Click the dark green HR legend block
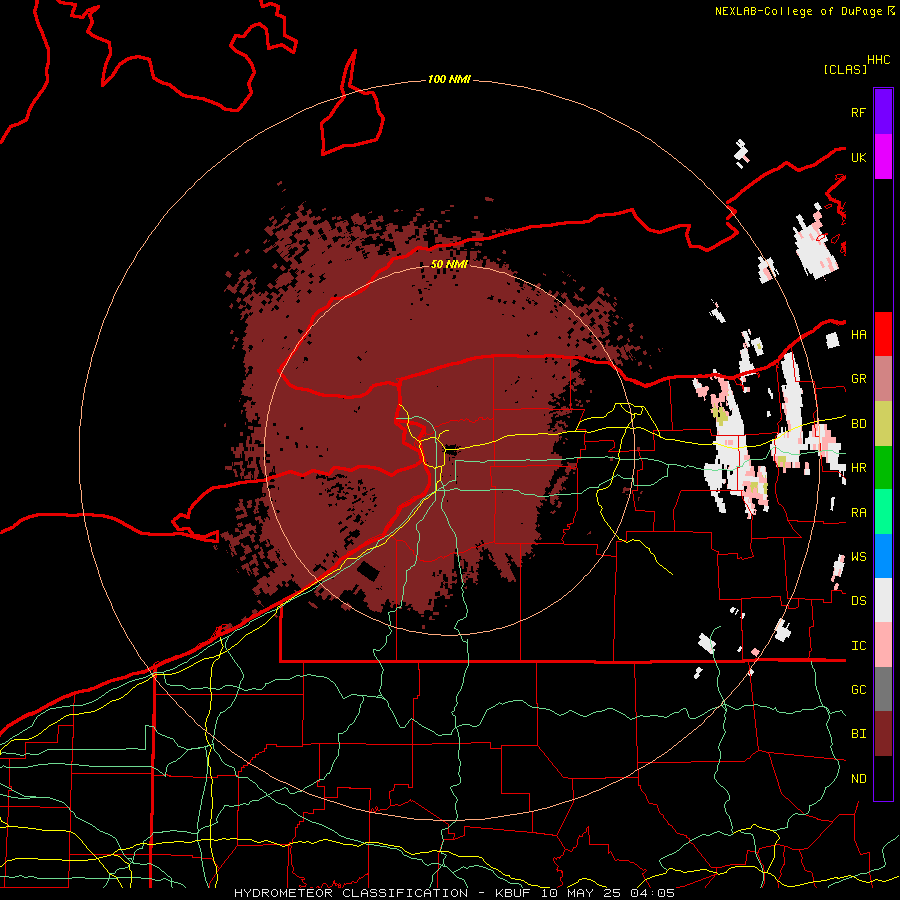 pos(883,468)
